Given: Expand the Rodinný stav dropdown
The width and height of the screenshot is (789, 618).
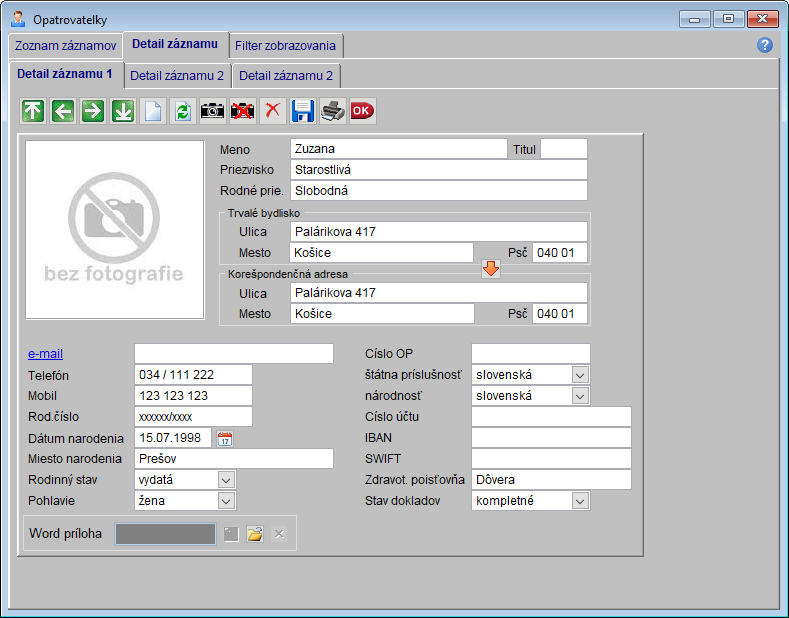Looking at the screenshot, I should click(226, 480).
